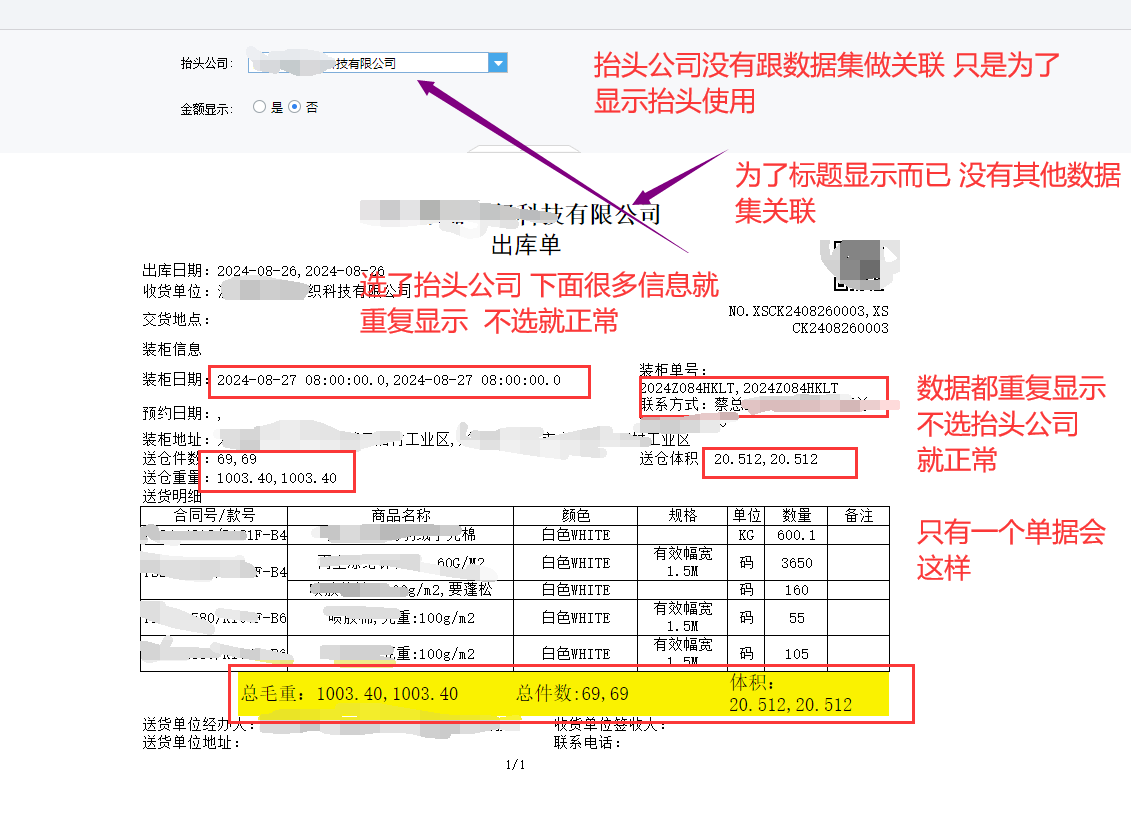Select the 否 radio button
This screenshot has height=830, width=1131.
(x=295, y=107)
